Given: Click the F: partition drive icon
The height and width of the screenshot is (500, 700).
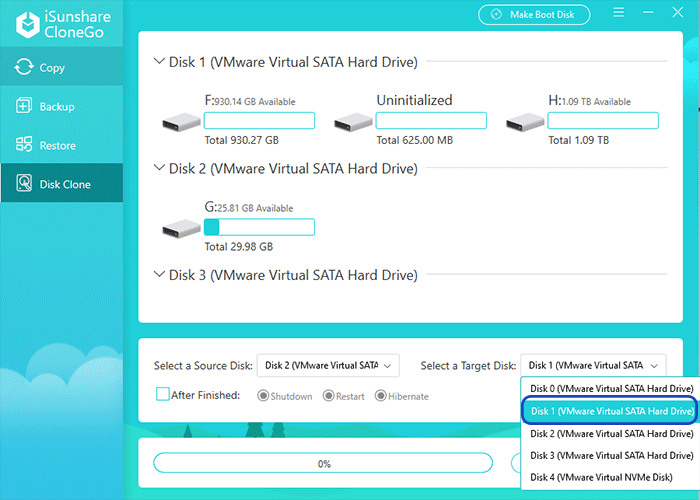Looking at the screenshot, I should (181, 122).
